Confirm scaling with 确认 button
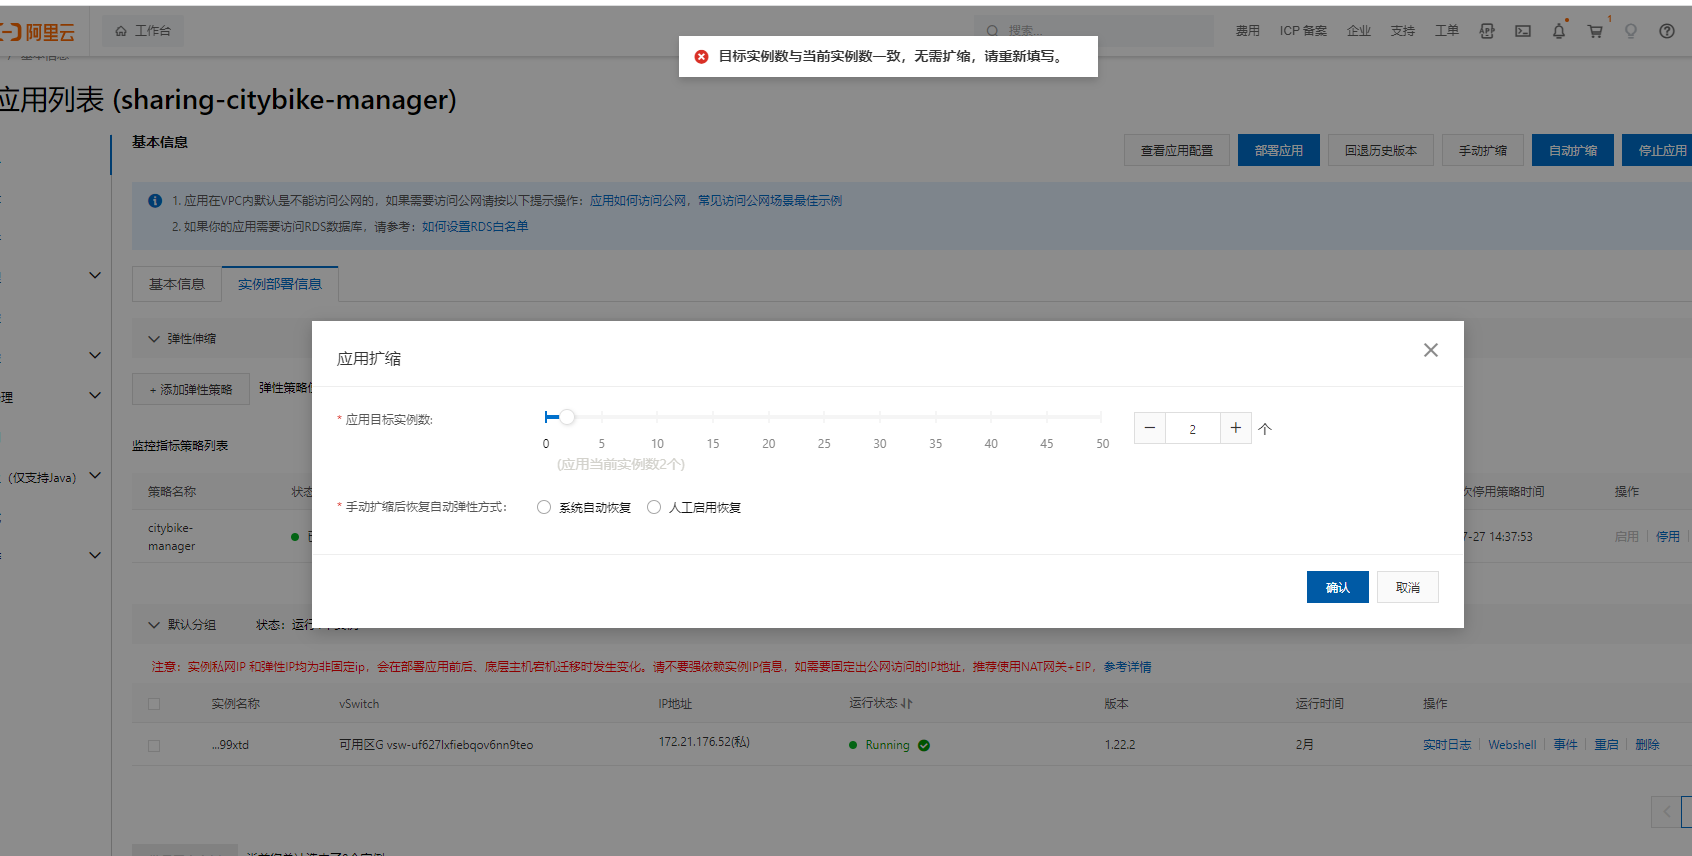 tap(1338, 587)
